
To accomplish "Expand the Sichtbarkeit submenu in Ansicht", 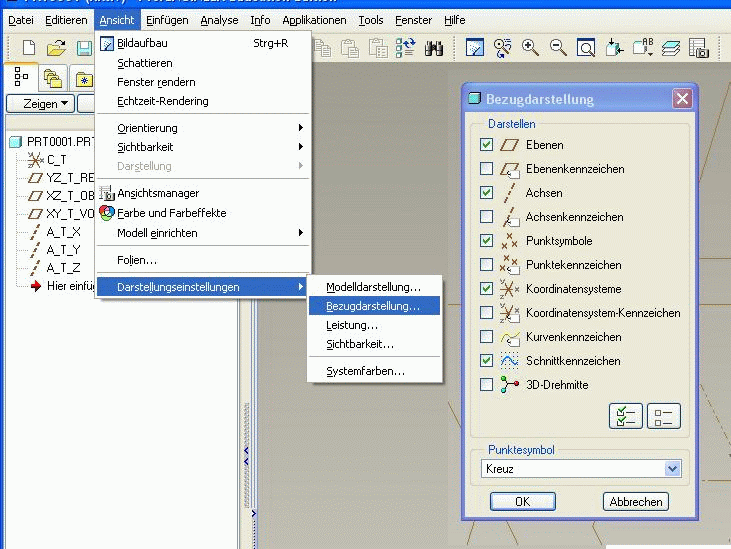I will coord(203,147).
